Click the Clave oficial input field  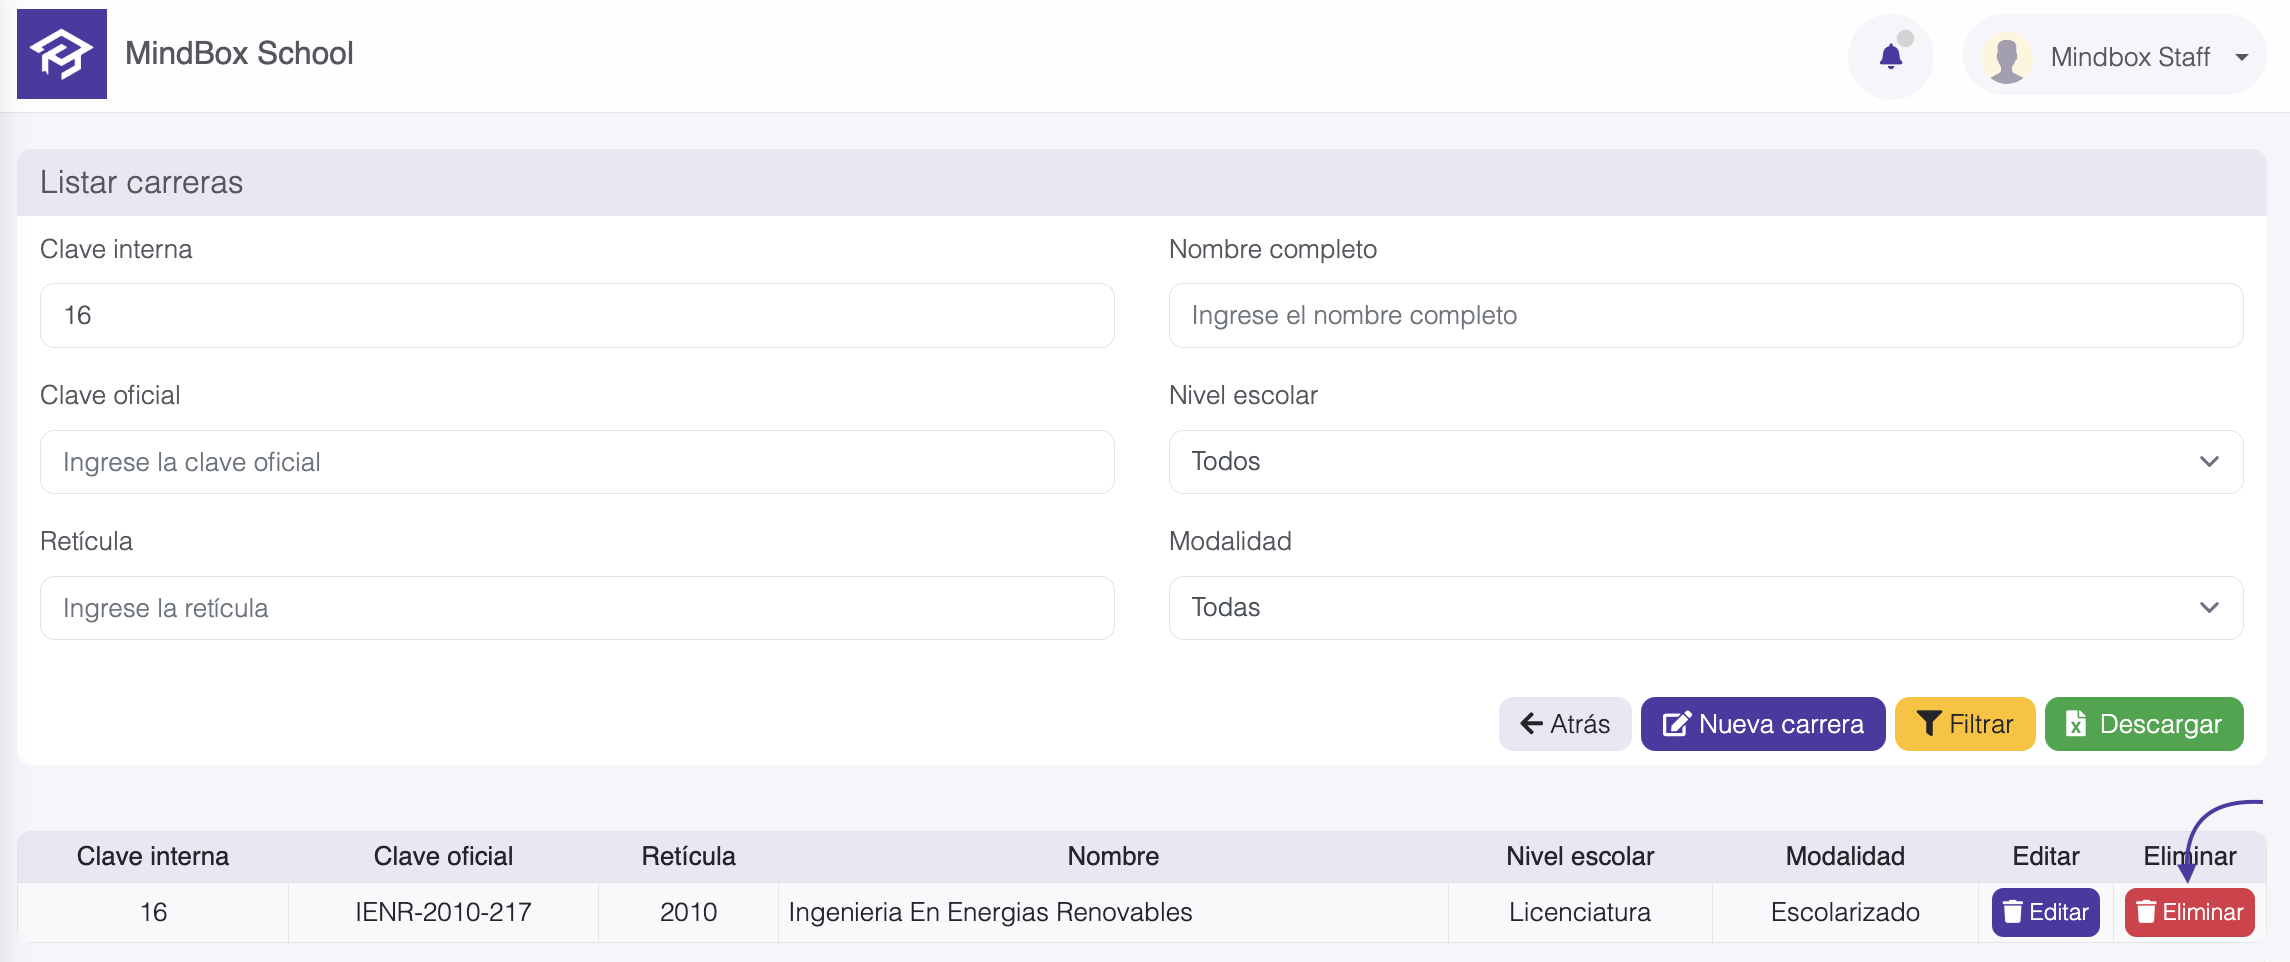[577, 461]
